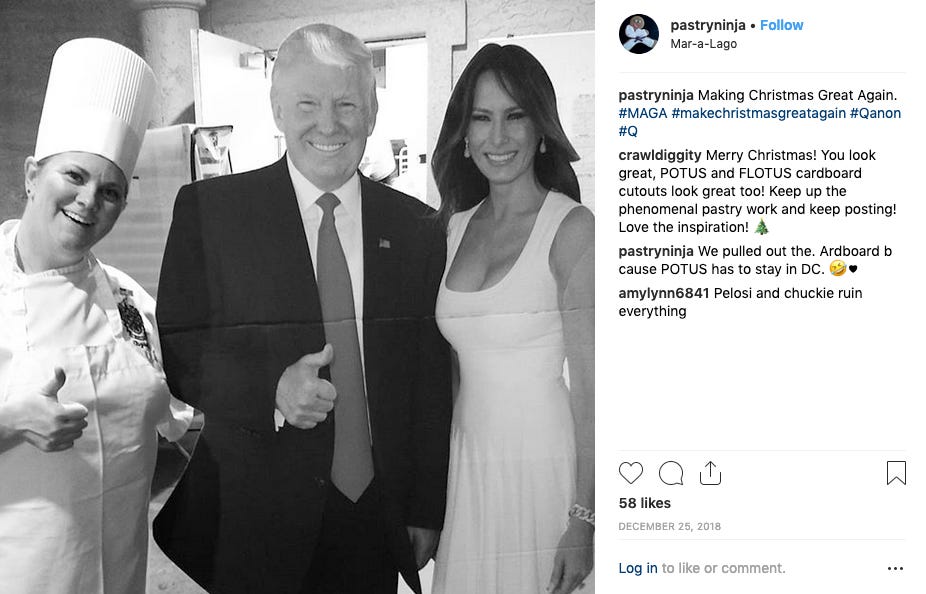926x594 pixels.
Task: Open the December 25, 2018 timestamp
Action: point(669,526)
